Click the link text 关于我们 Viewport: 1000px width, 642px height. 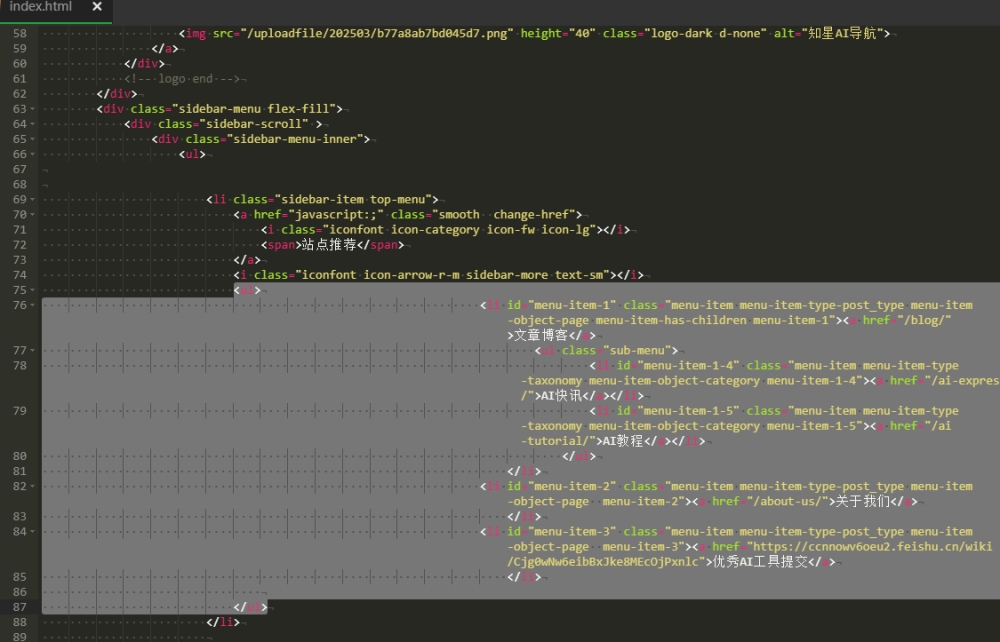[x=862, y=502]
